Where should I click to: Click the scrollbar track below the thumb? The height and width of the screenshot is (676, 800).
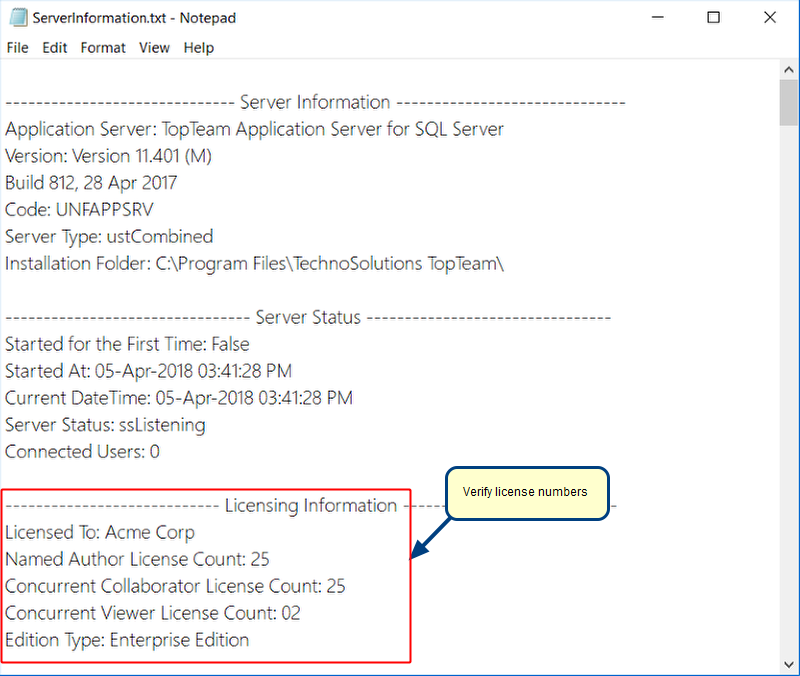coord(789,400)
